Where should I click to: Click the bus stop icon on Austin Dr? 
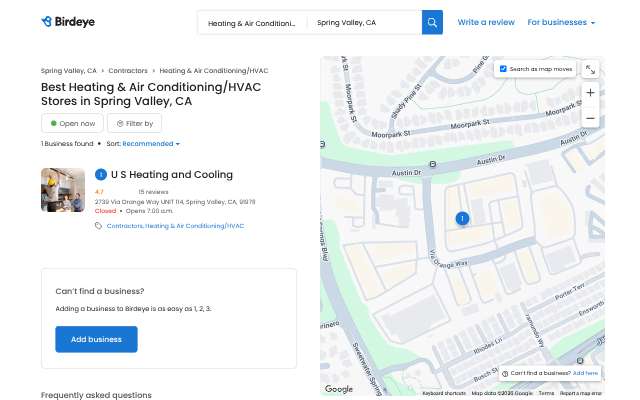click(433, 164)
